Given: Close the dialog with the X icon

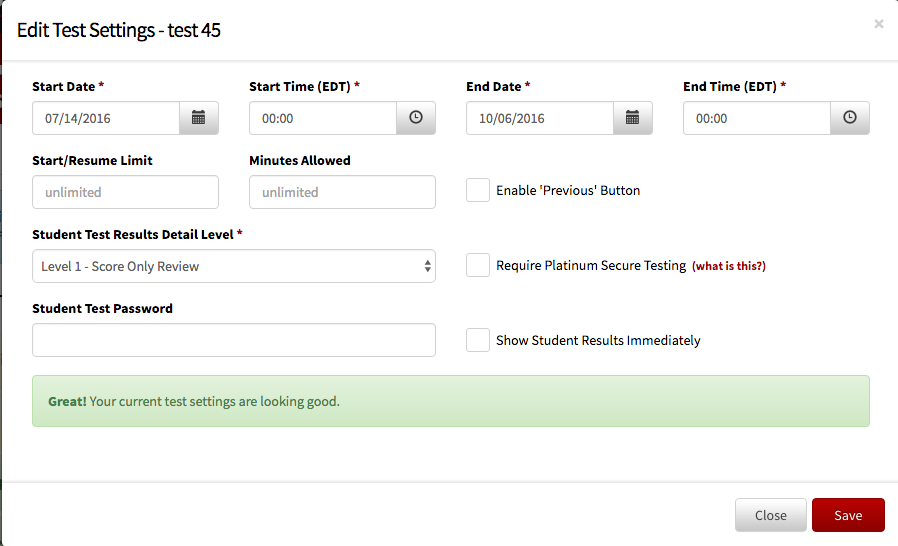Looking at the screenshot, I should 879,24.
